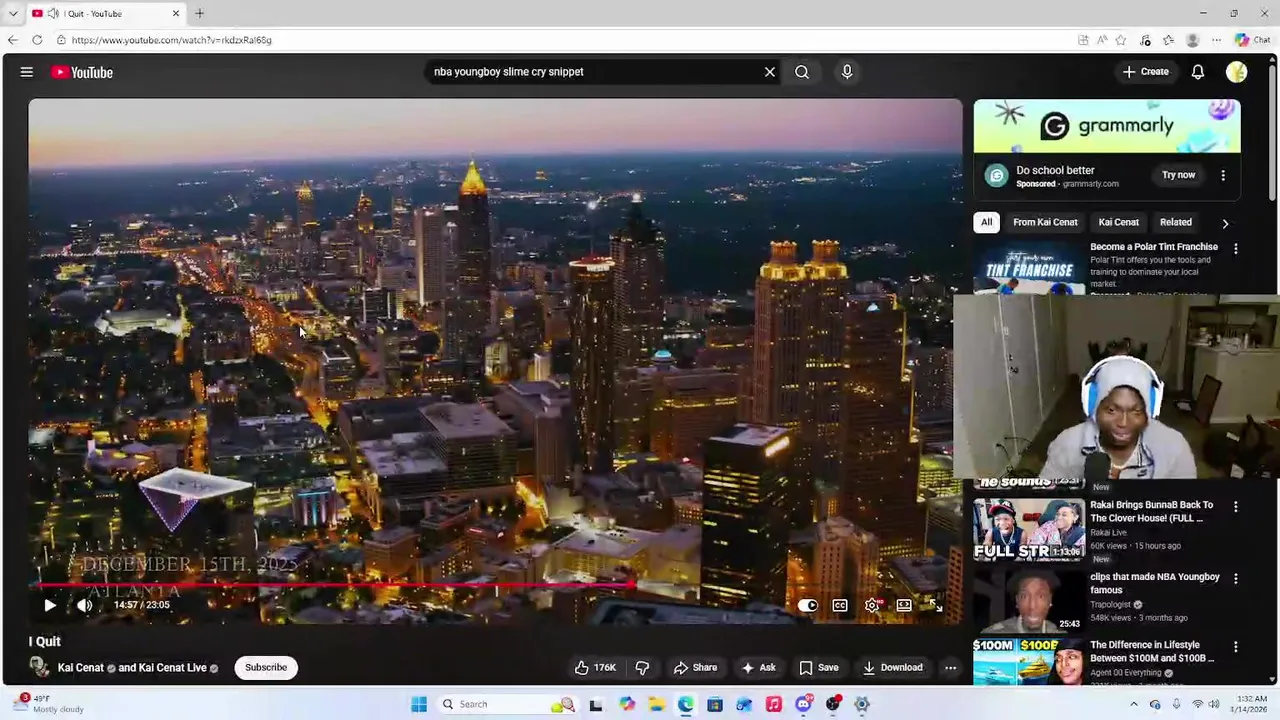Screen dimensions: 1280x720
Task: Play the paused video
Action: [50, 605]
